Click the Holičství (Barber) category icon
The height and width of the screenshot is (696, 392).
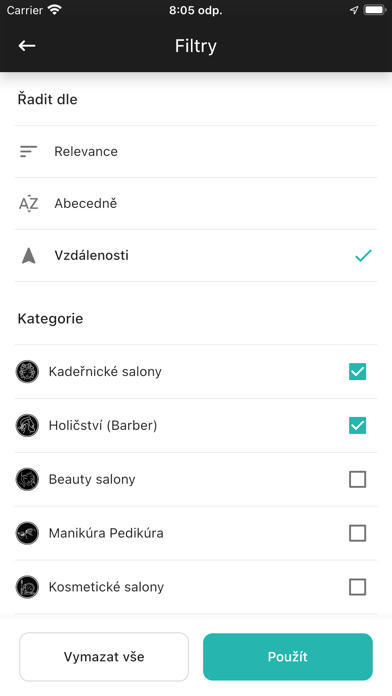(x=27, y=425)
